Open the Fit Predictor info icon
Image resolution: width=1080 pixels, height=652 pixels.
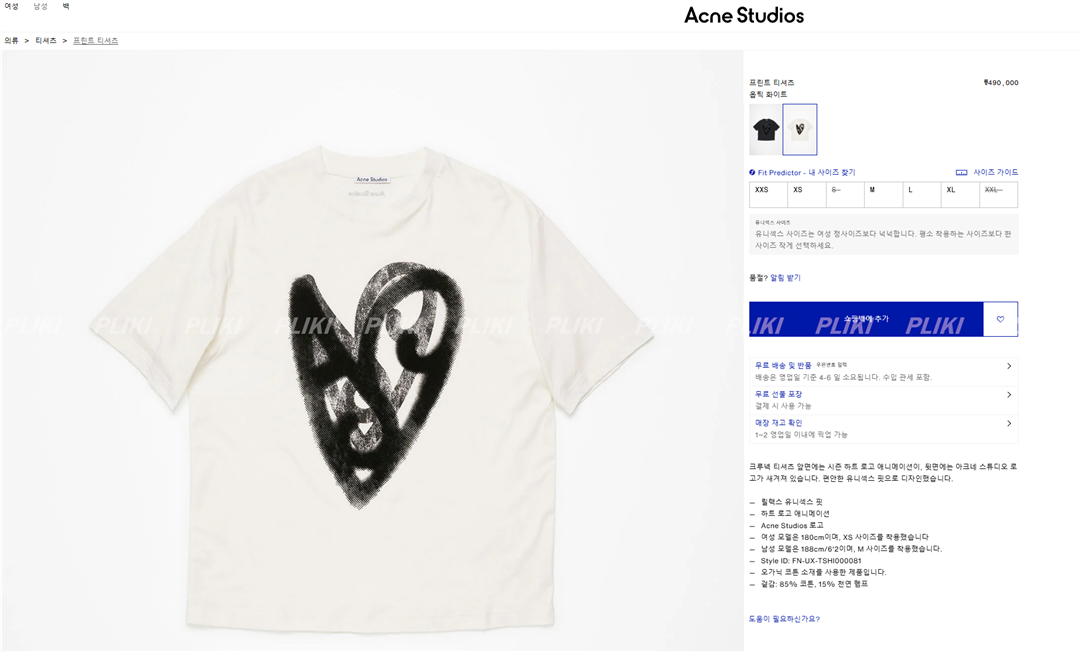click(752, 172)
